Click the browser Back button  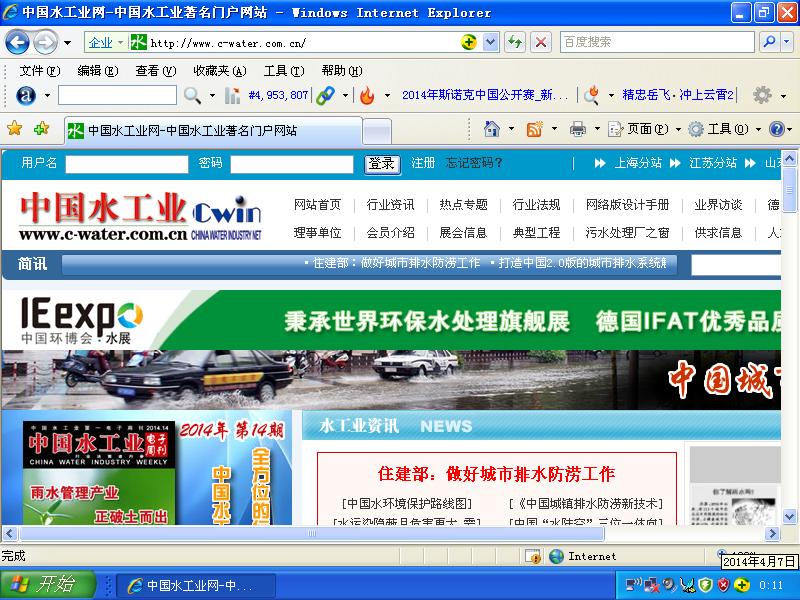[17, 43]
